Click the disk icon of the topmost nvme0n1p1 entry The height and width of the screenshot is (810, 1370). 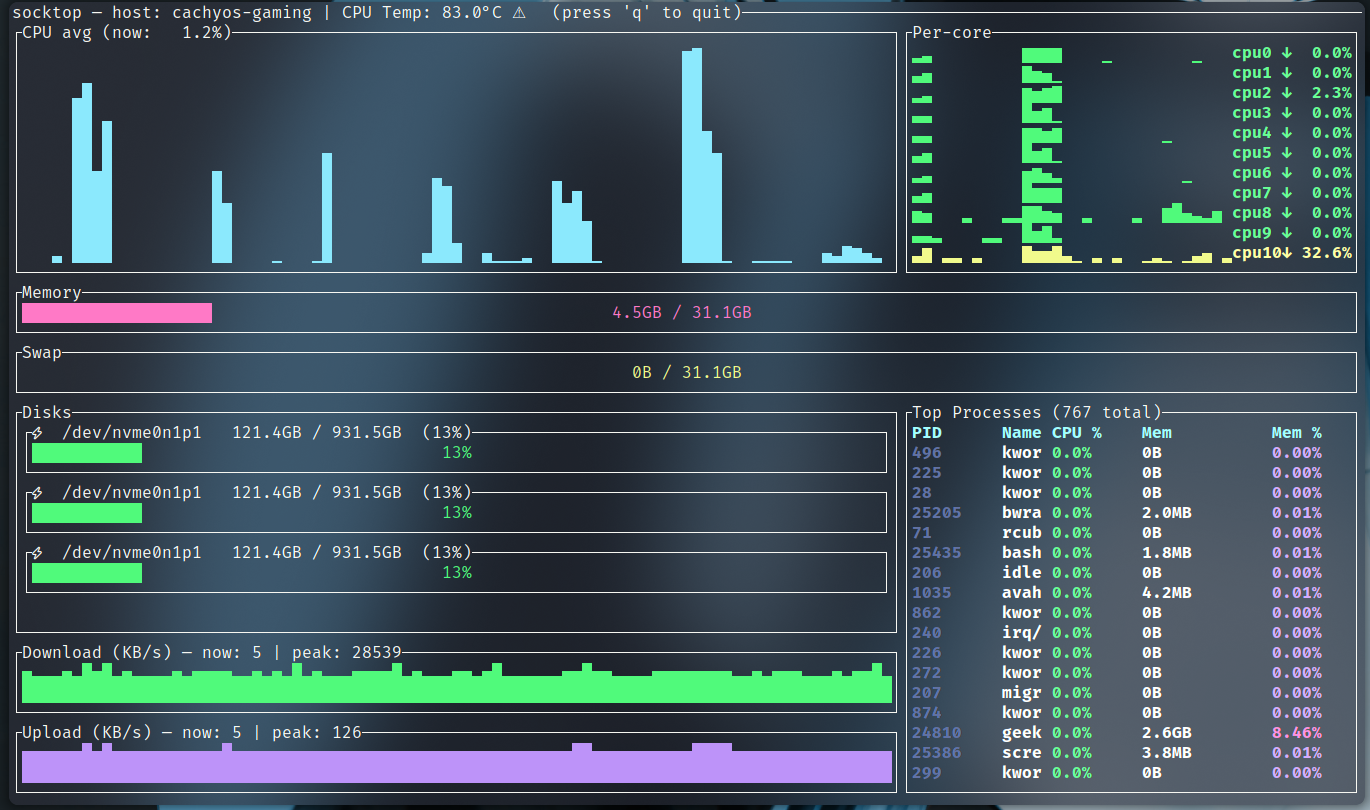pos(37,433)
